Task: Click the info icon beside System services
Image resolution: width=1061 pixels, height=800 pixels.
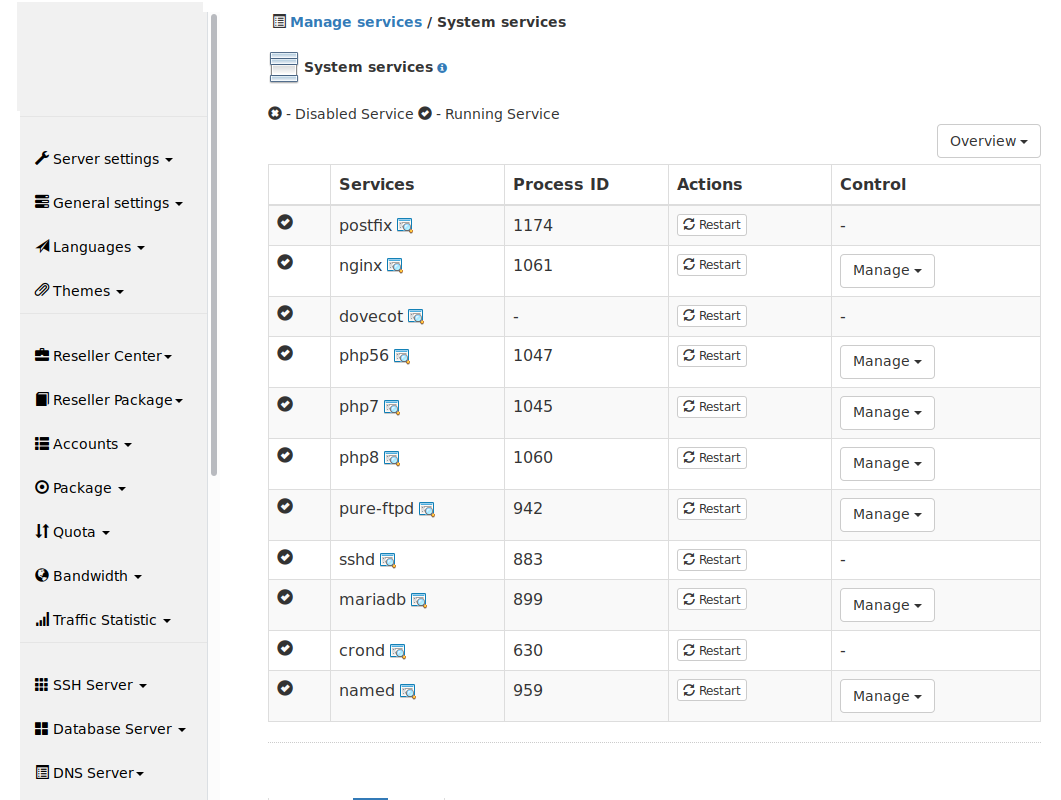Action: pos(442,68)
